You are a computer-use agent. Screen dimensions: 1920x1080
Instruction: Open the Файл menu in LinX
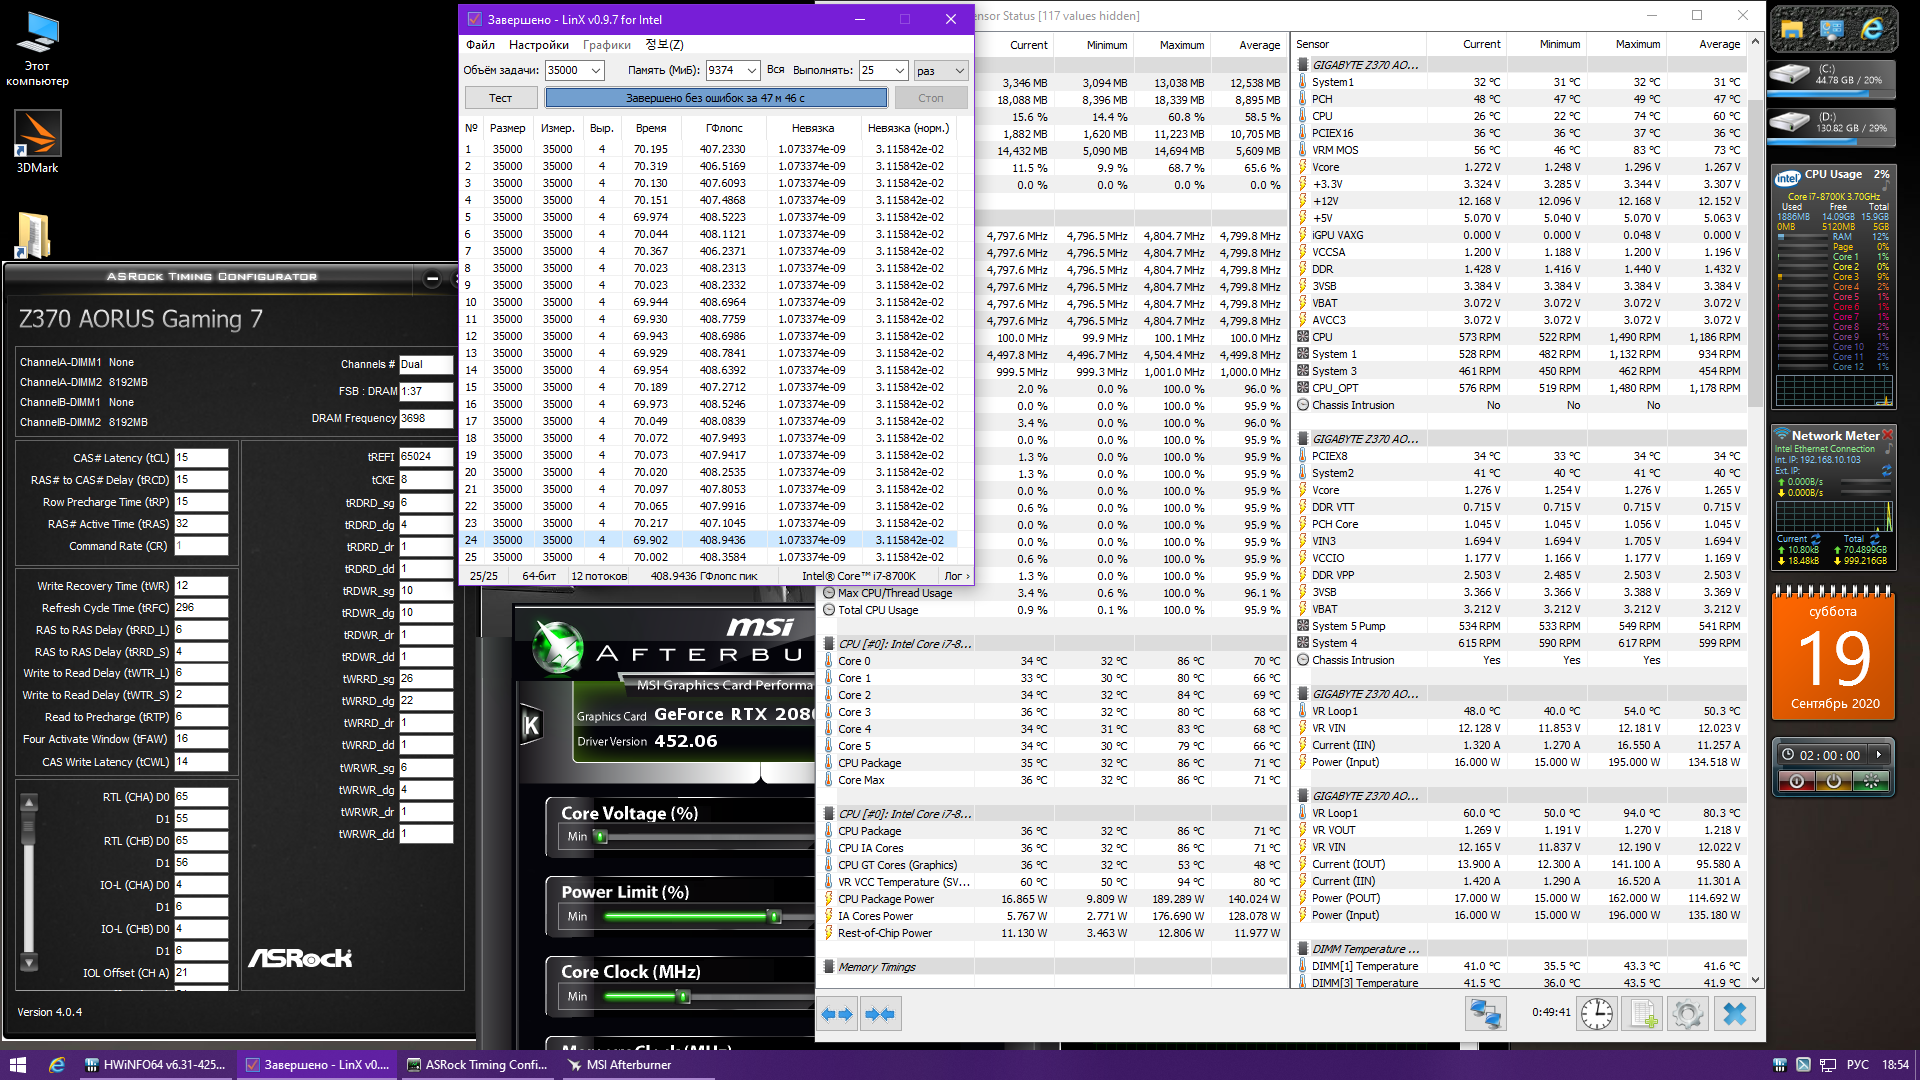coord(480,45)
